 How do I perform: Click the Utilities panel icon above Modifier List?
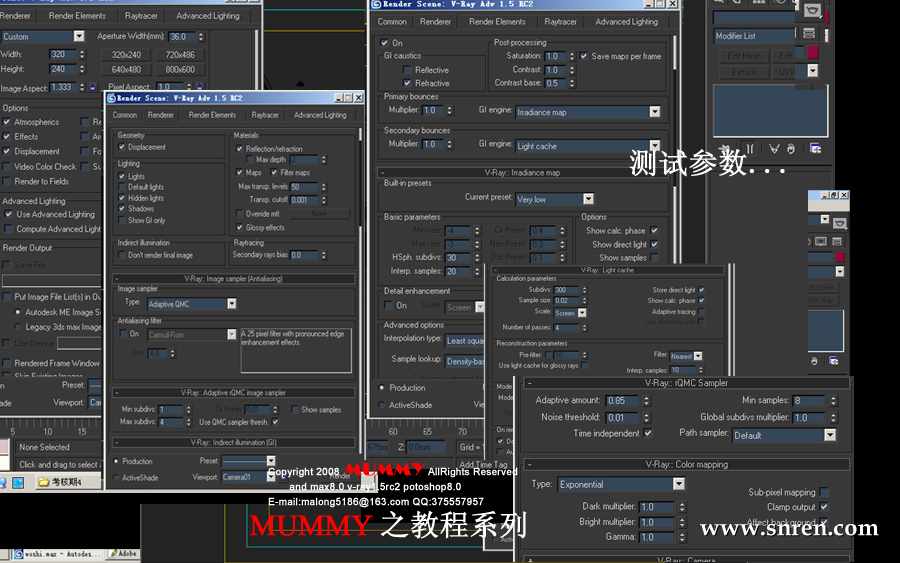pos(812,10)
